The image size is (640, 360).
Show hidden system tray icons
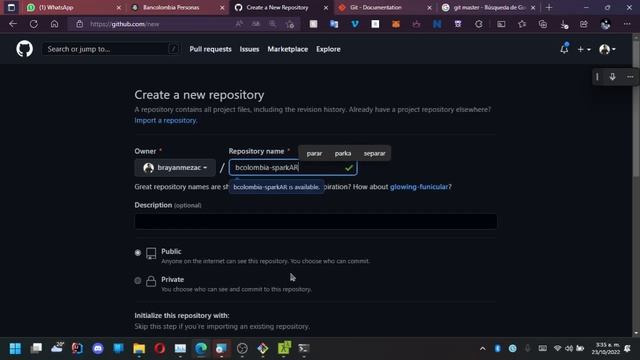[x=482, y=349]
